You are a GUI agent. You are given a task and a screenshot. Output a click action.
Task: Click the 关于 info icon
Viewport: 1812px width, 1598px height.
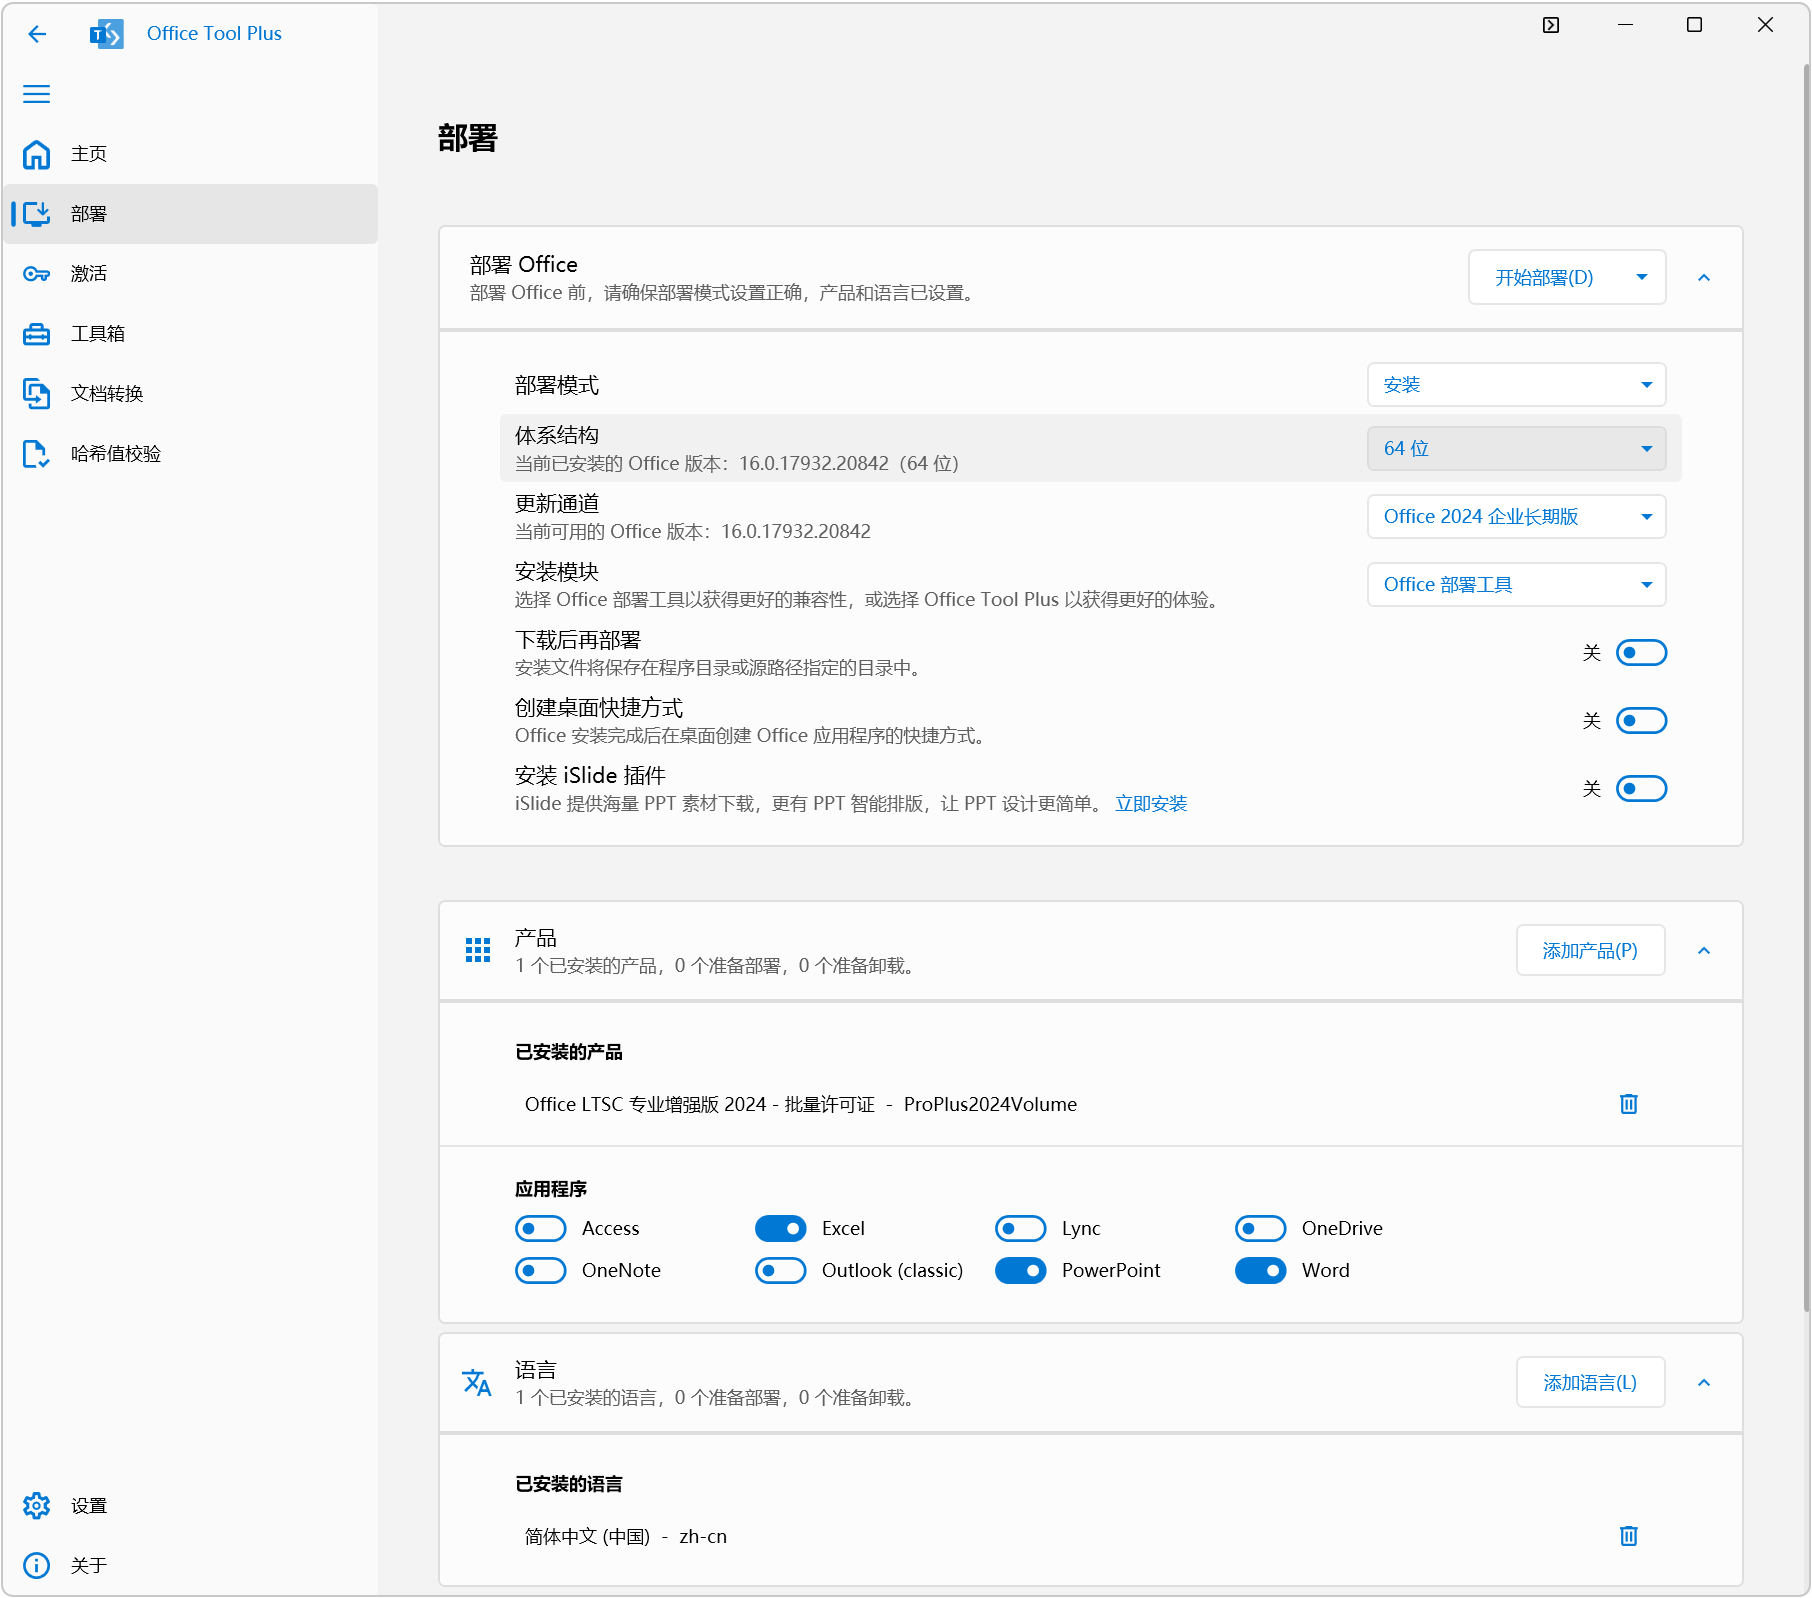click(37, 1566)
